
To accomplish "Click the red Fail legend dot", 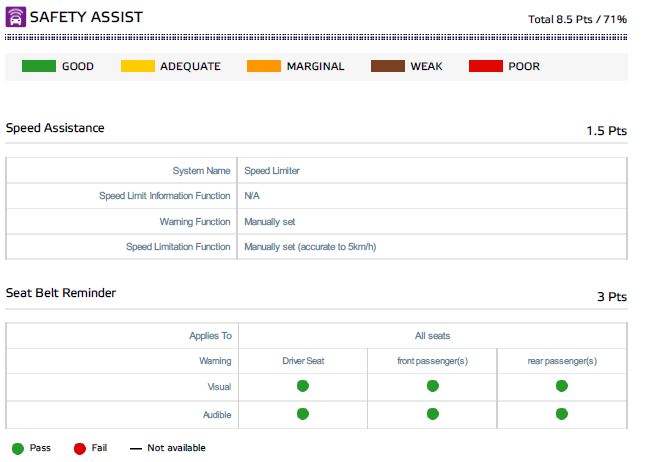I will (79, 448).
